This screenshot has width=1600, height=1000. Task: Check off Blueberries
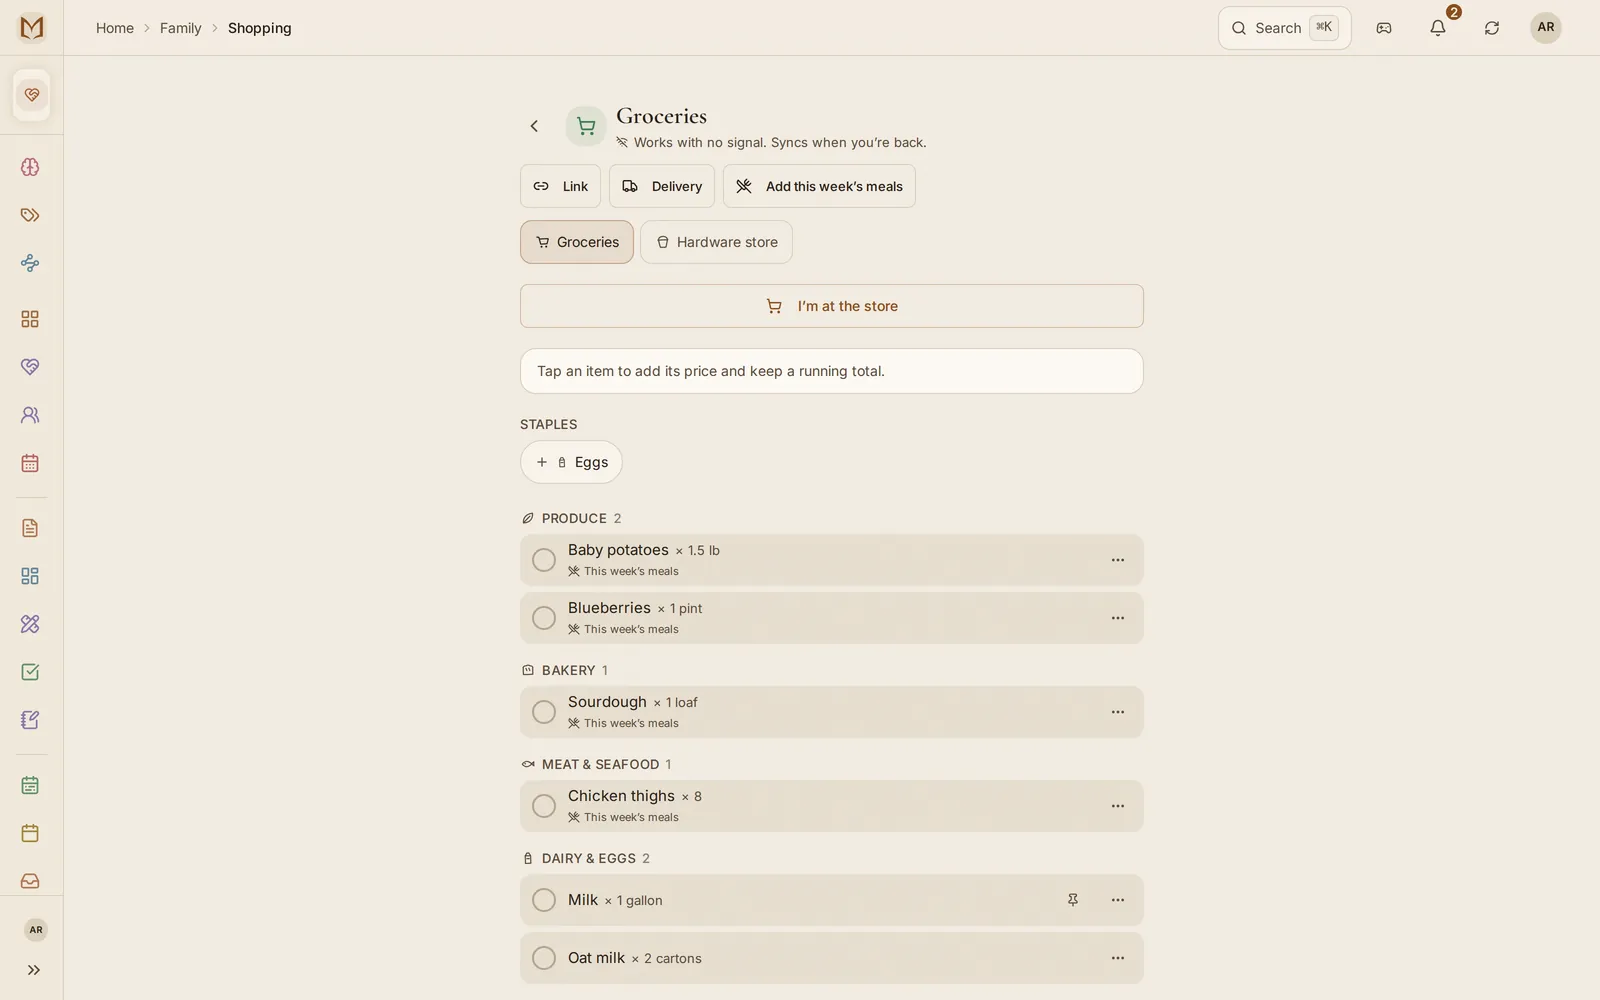click(x=544, y=618)
